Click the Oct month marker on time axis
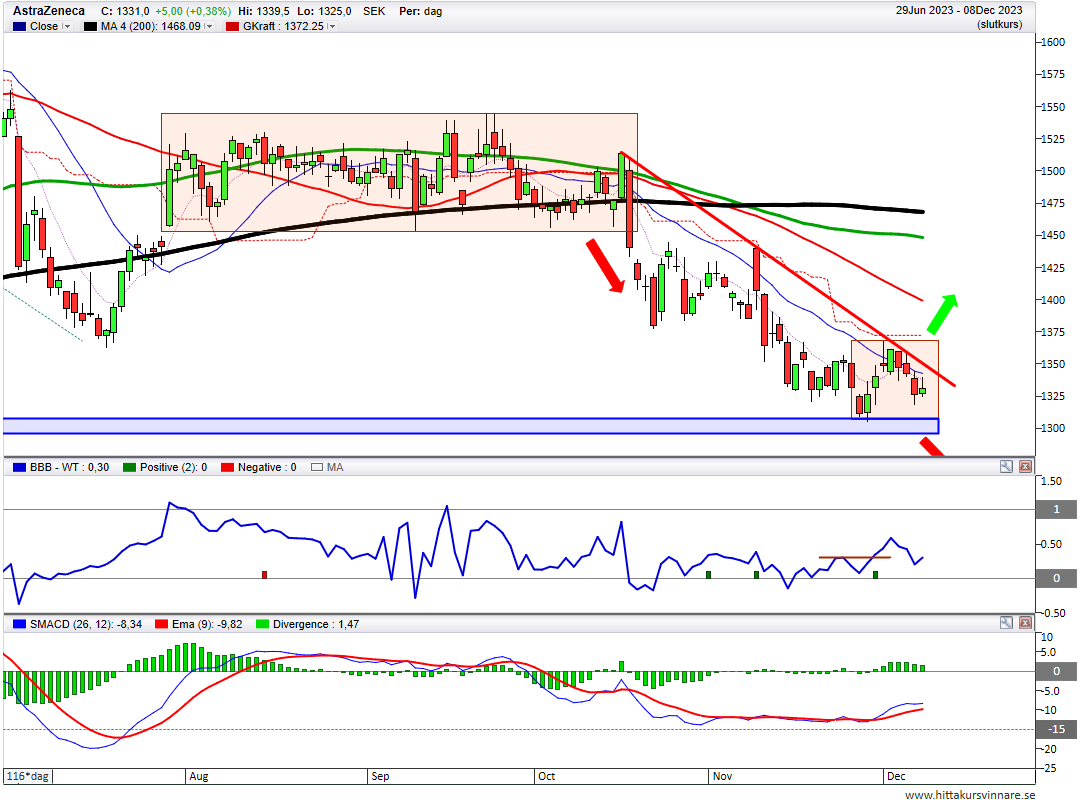This screenshot has width=1080, height=800. 547,776
